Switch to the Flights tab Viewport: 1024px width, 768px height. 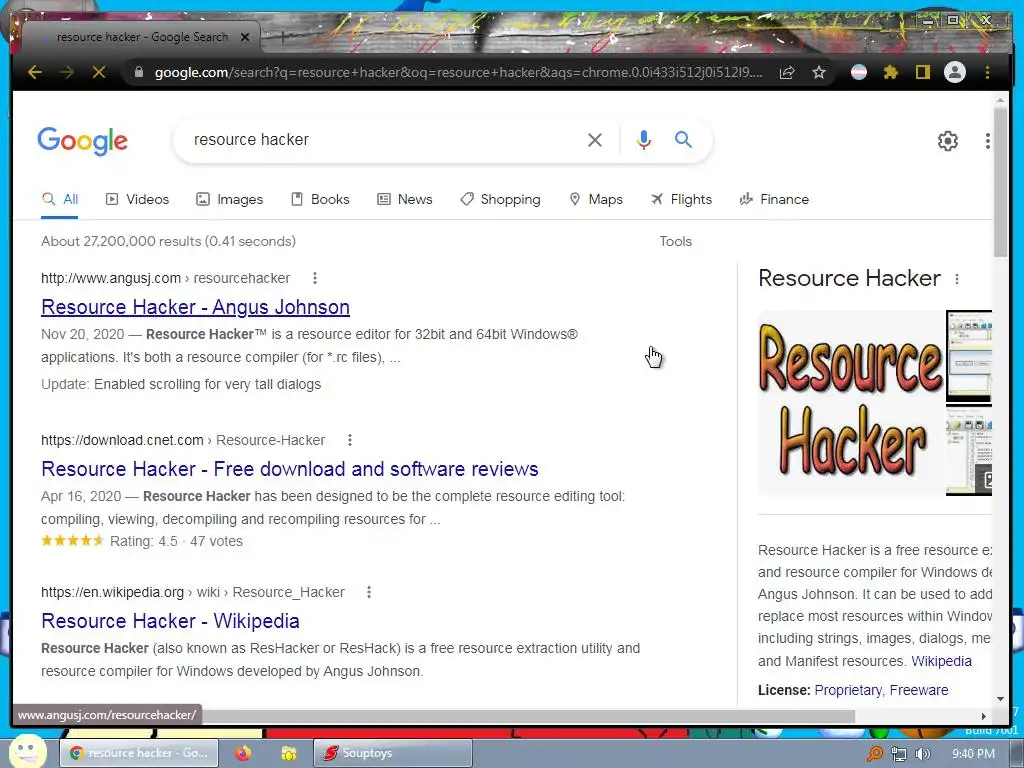681,199
